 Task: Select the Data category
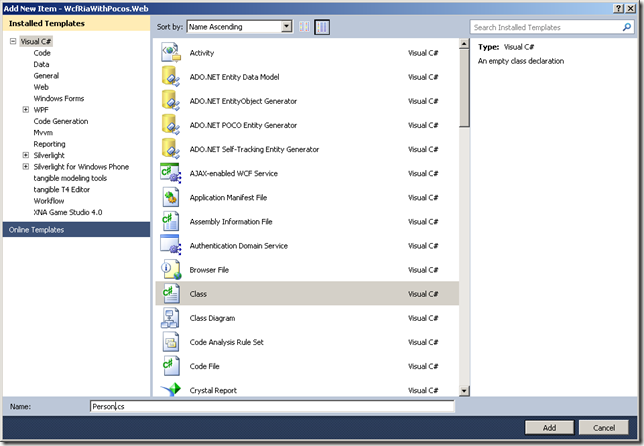click(x=41, y=64)
